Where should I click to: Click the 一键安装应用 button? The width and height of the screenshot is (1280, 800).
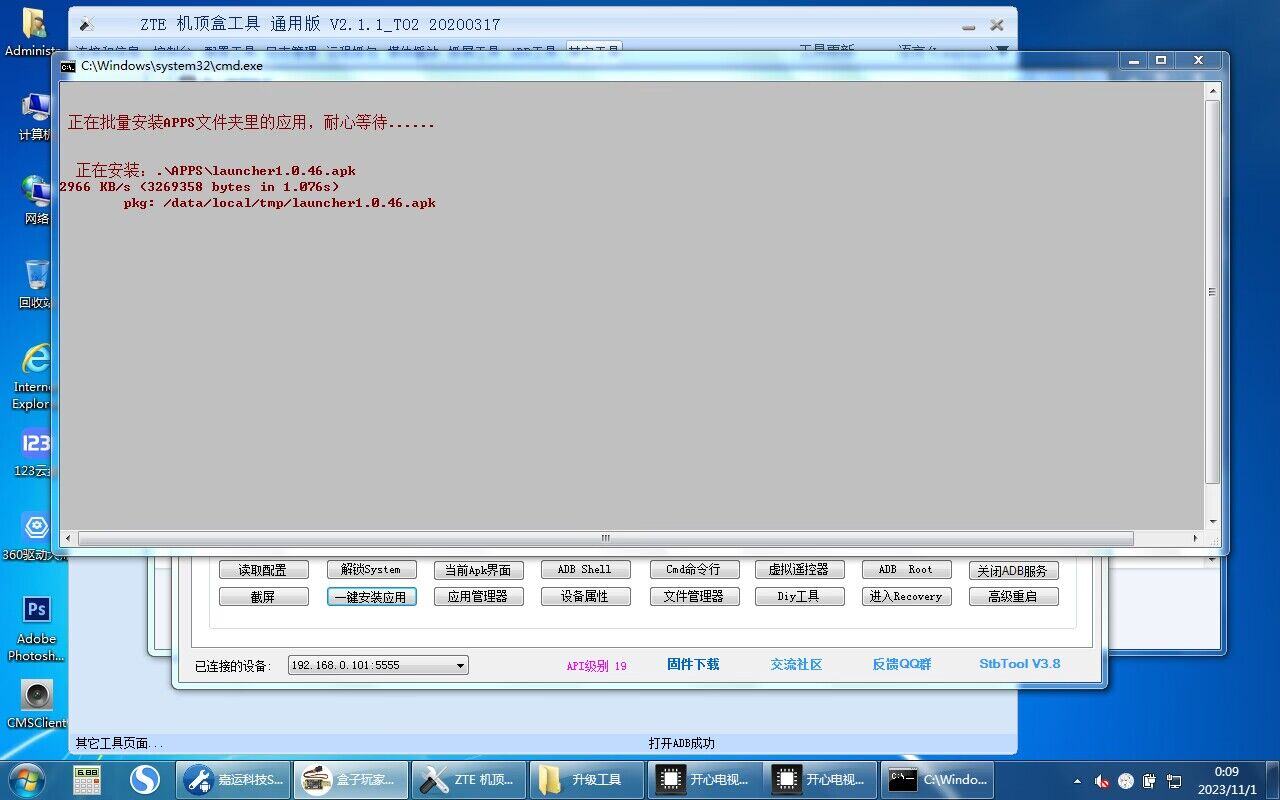[x=371, y=596]
